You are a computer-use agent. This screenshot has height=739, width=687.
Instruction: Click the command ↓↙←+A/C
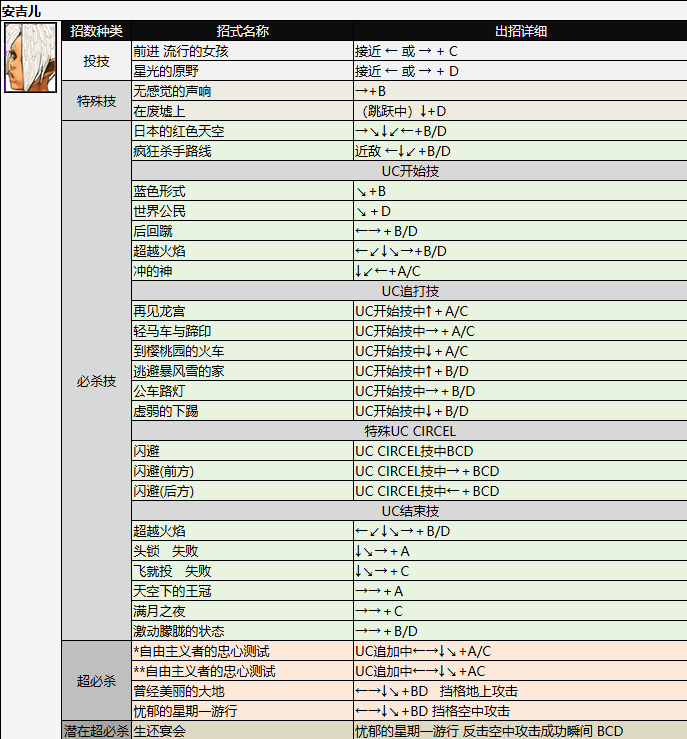tap(388, 271)
